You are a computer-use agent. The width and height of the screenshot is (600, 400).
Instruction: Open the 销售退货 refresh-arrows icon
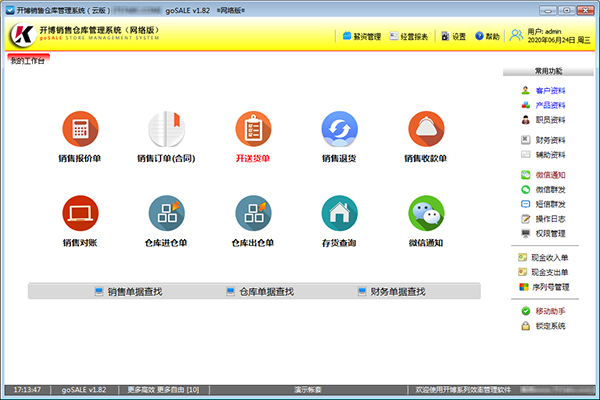[x=339, y=129]
